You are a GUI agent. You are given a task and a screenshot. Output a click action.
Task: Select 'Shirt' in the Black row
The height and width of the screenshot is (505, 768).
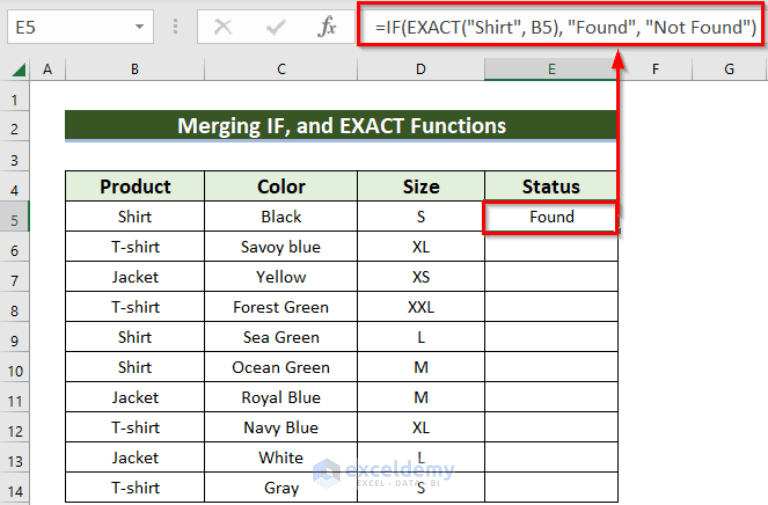[135, 217]
